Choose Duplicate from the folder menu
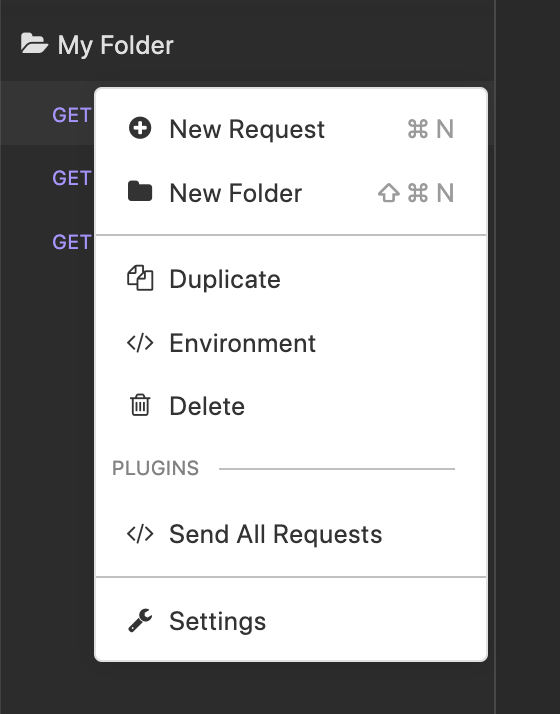The height and width of the screenshot is (714, 560). coord(291,279)
